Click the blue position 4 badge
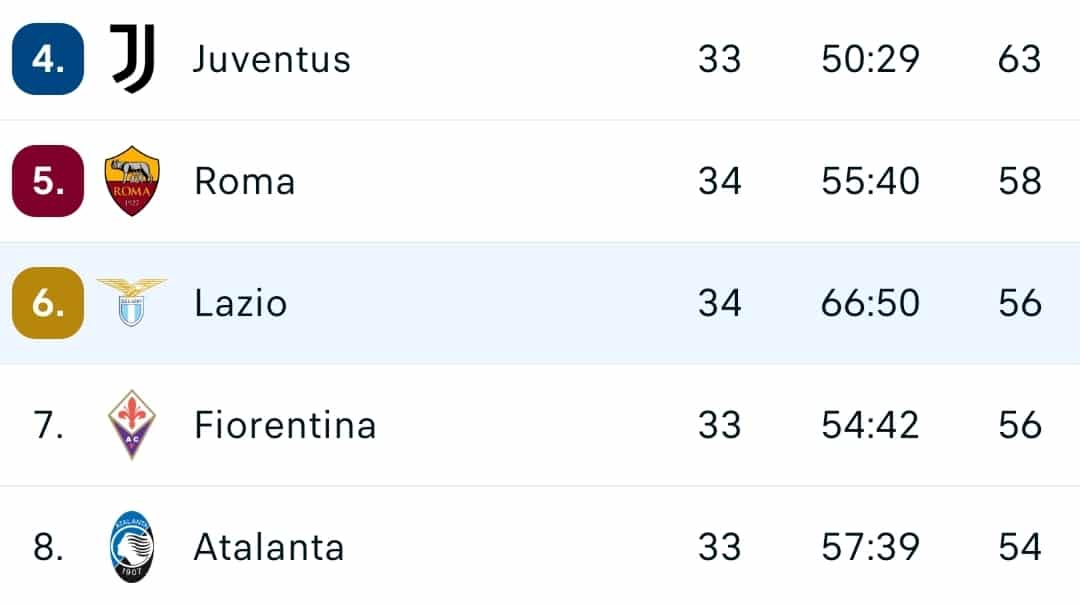 pos(48,59)
